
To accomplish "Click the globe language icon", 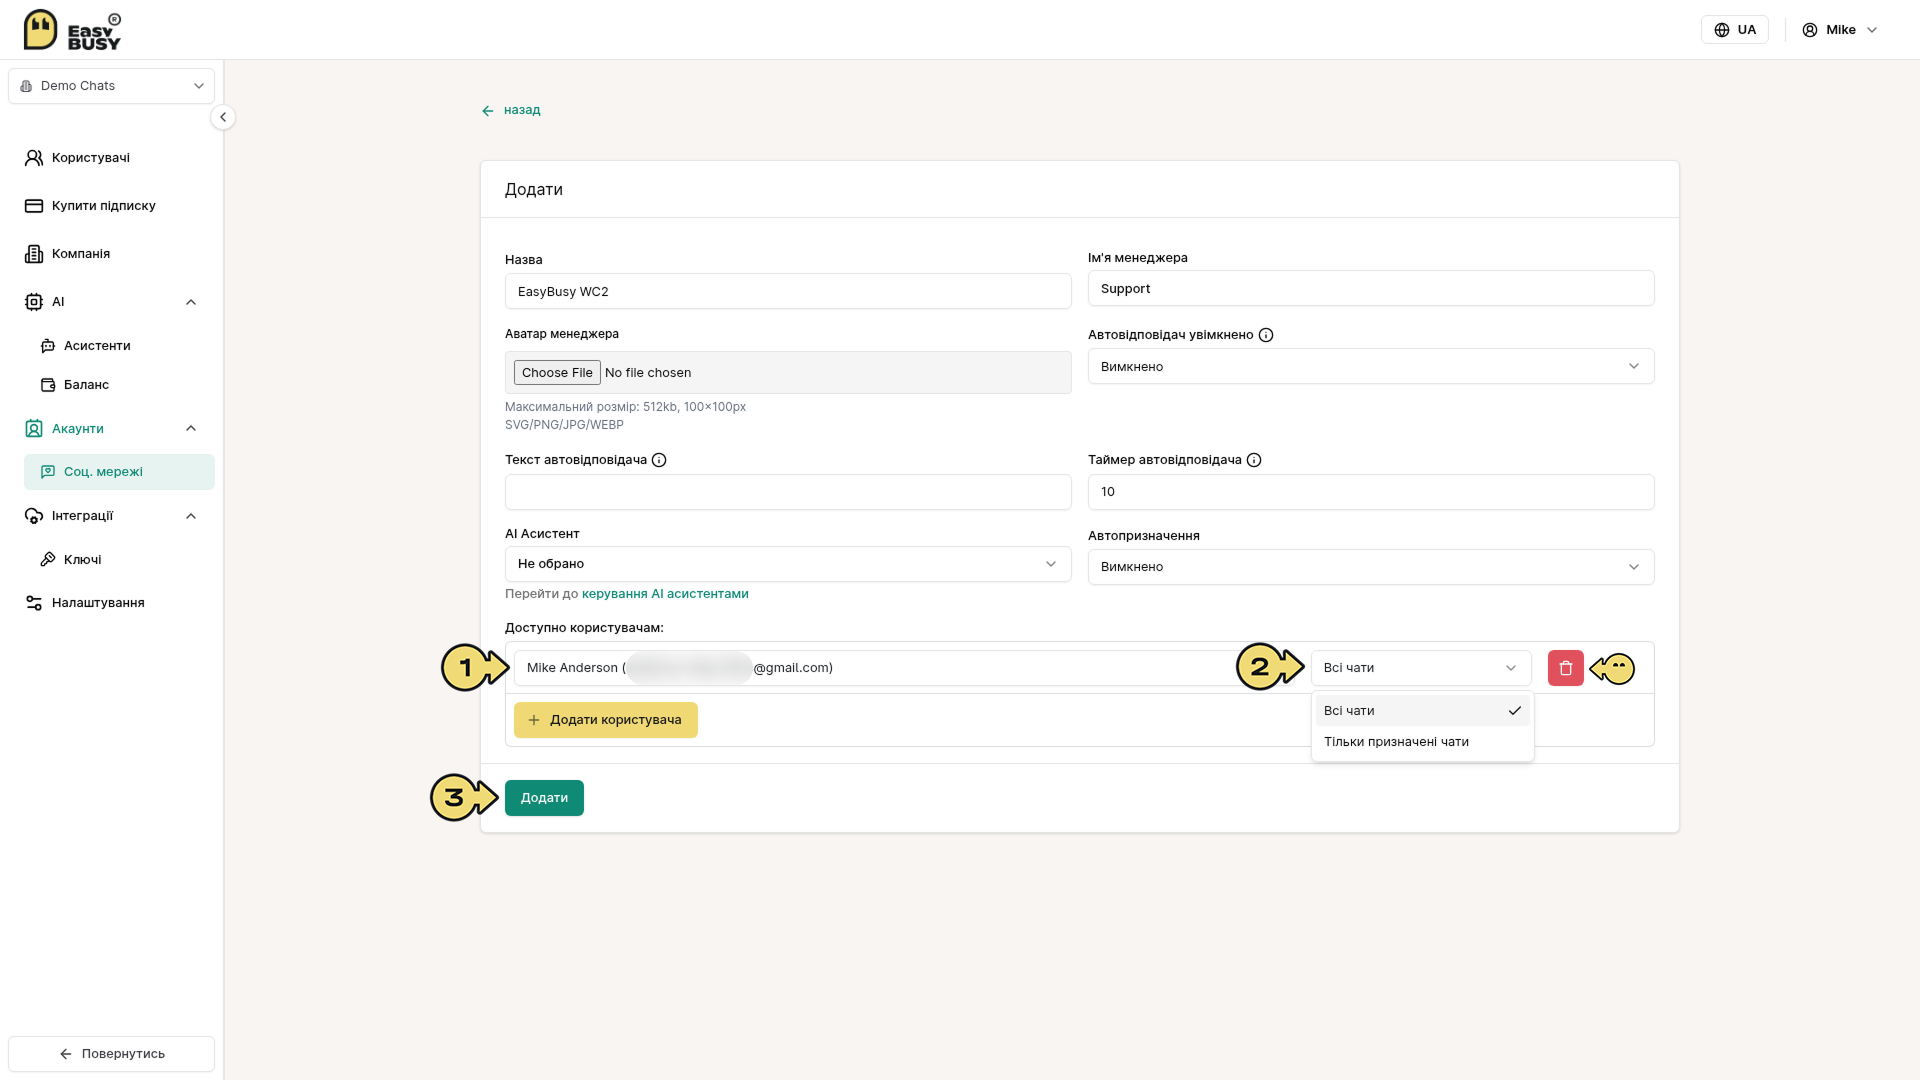I will pos(1722,30).
